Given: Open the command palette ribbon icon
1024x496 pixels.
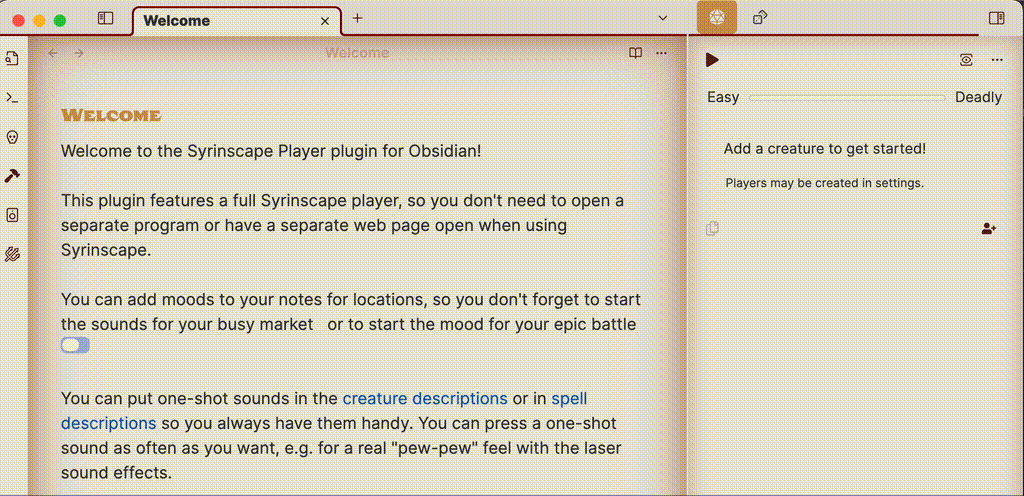Looking at the screenshot, I should [12, 98].
